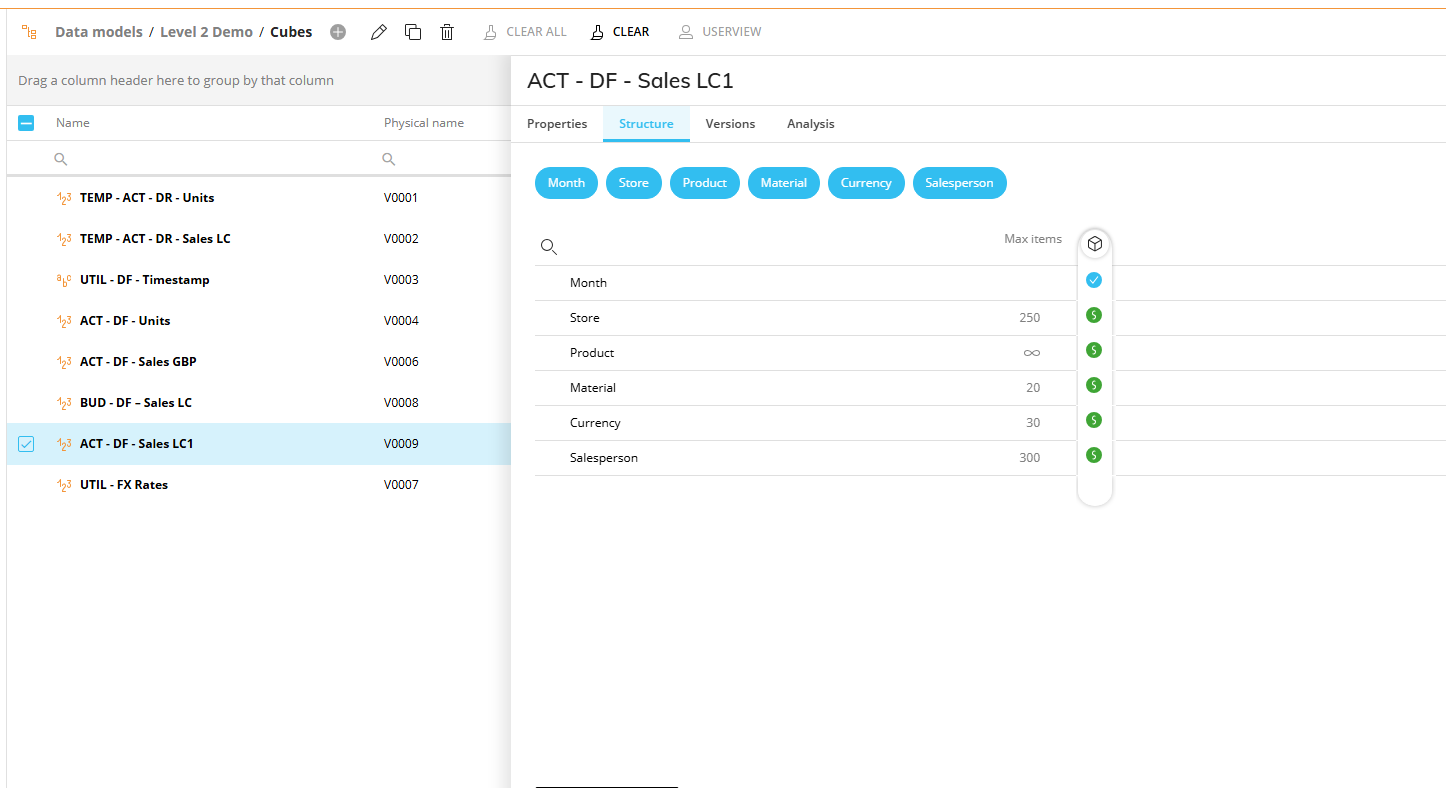Viewport: 1446px width, 788px height.
Task: Go to Level 2 Demo breadcrumb
Action: [207, 32]
